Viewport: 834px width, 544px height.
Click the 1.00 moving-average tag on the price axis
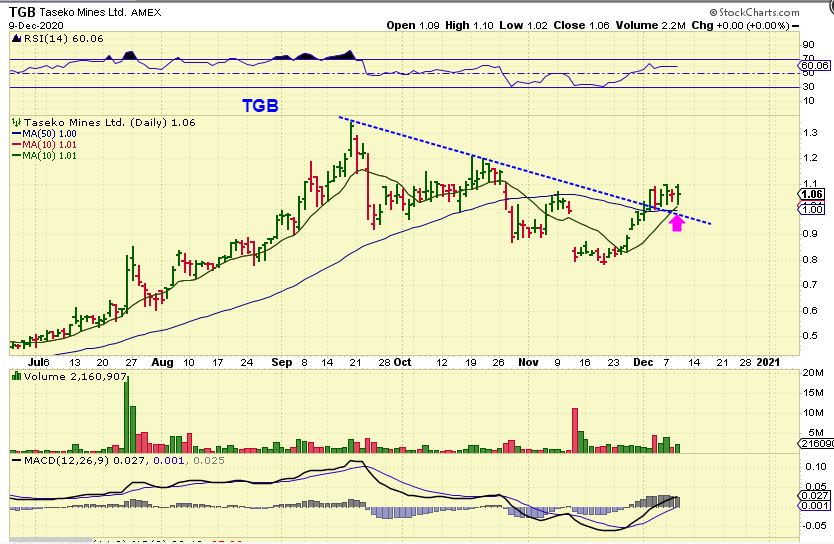click(812, 210)
